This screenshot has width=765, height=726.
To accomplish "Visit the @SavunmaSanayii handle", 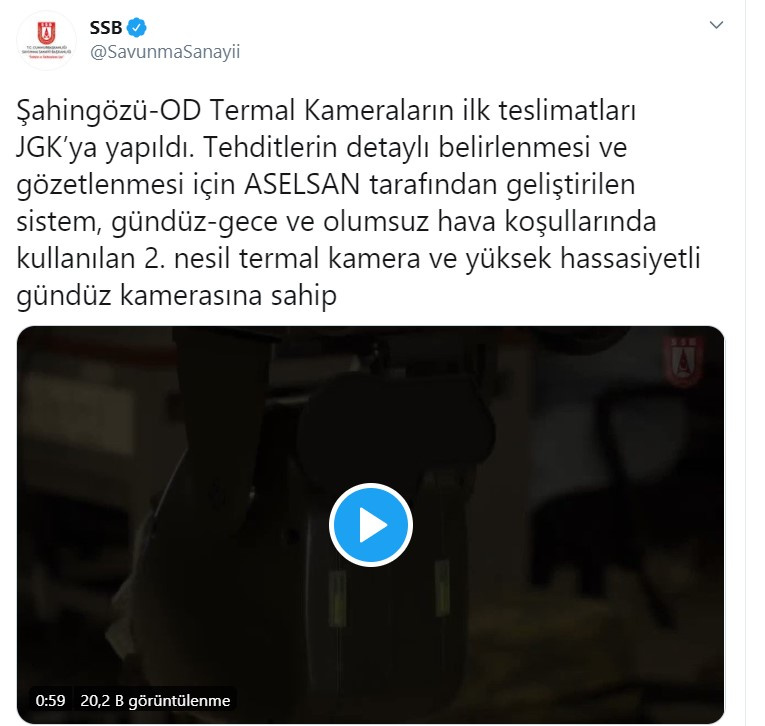I will pyautogui.click(x=165, y=52).
